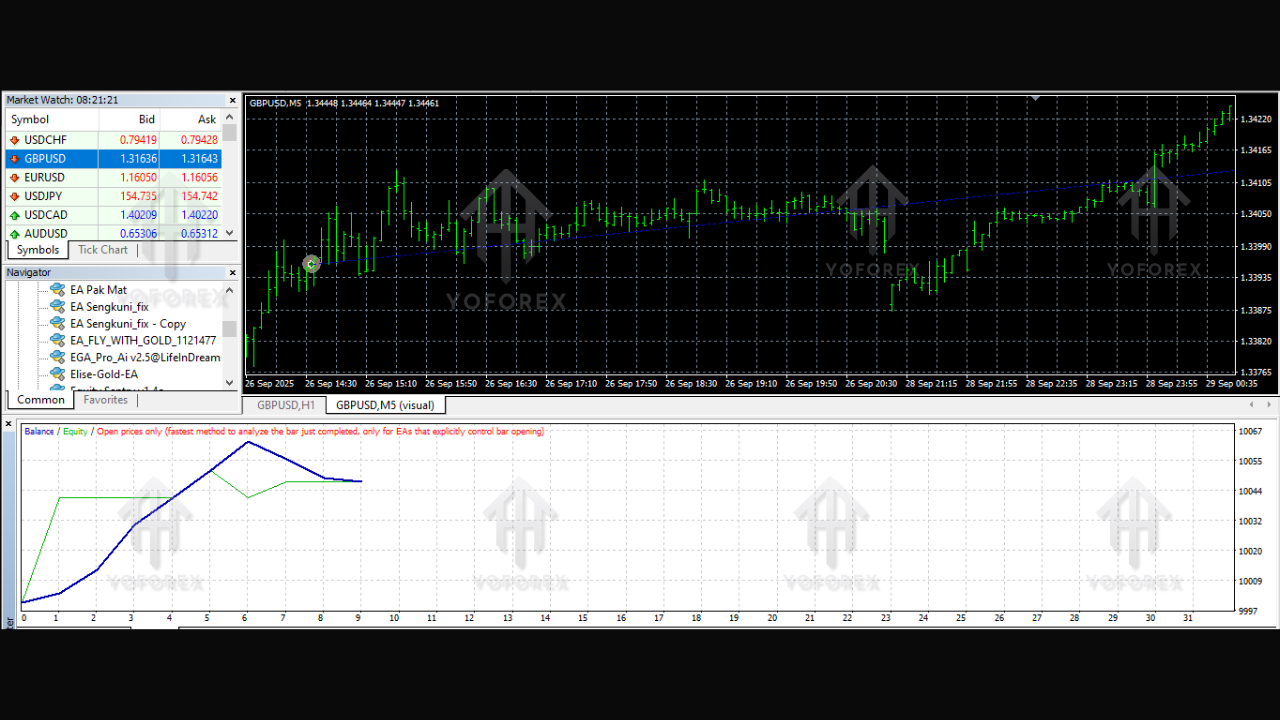Close the Navigator panel
Screen dimensions: 1280x720
coord(232,273)
